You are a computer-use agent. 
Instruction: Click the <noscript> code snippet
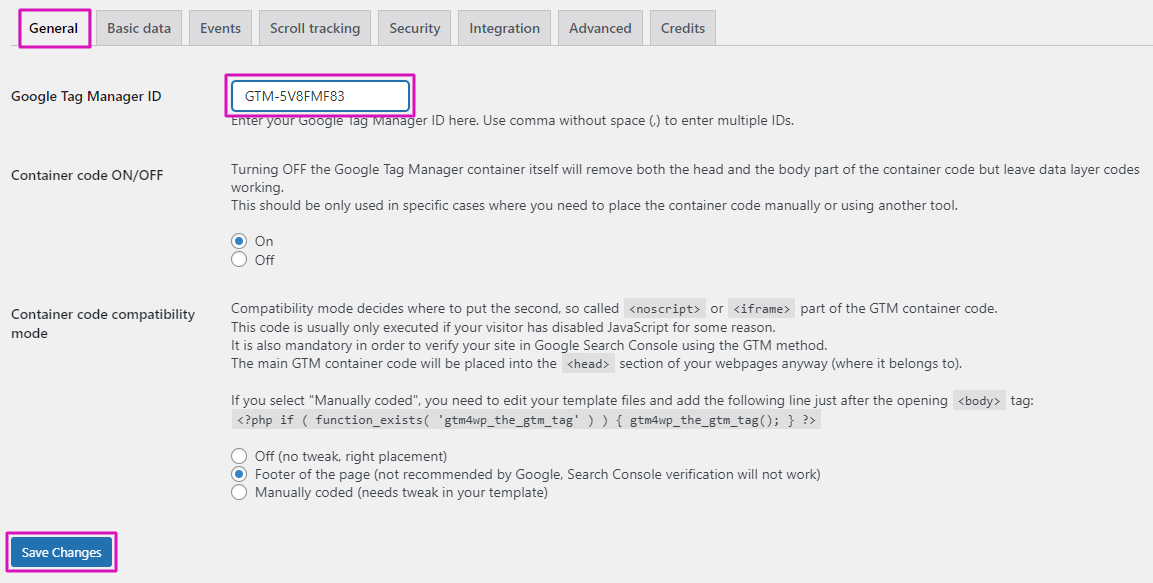click(x=665, y=309)
